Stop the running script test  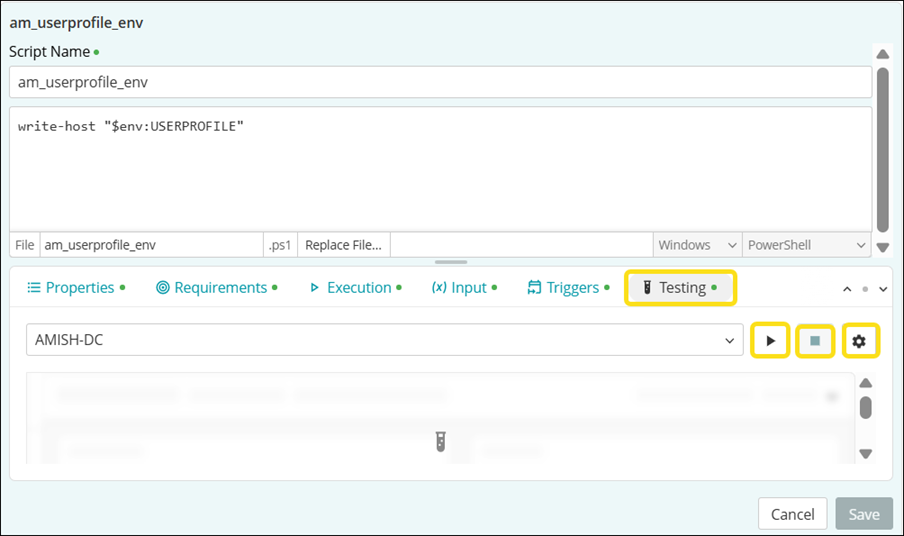pyautogui.click(x=815, y=341)
